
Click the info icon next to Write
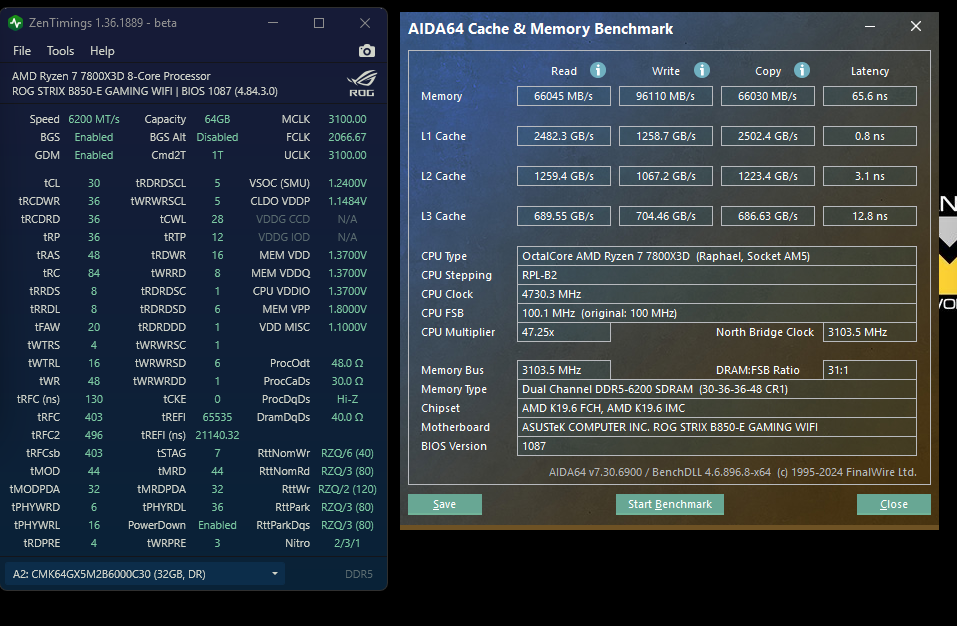702,70
